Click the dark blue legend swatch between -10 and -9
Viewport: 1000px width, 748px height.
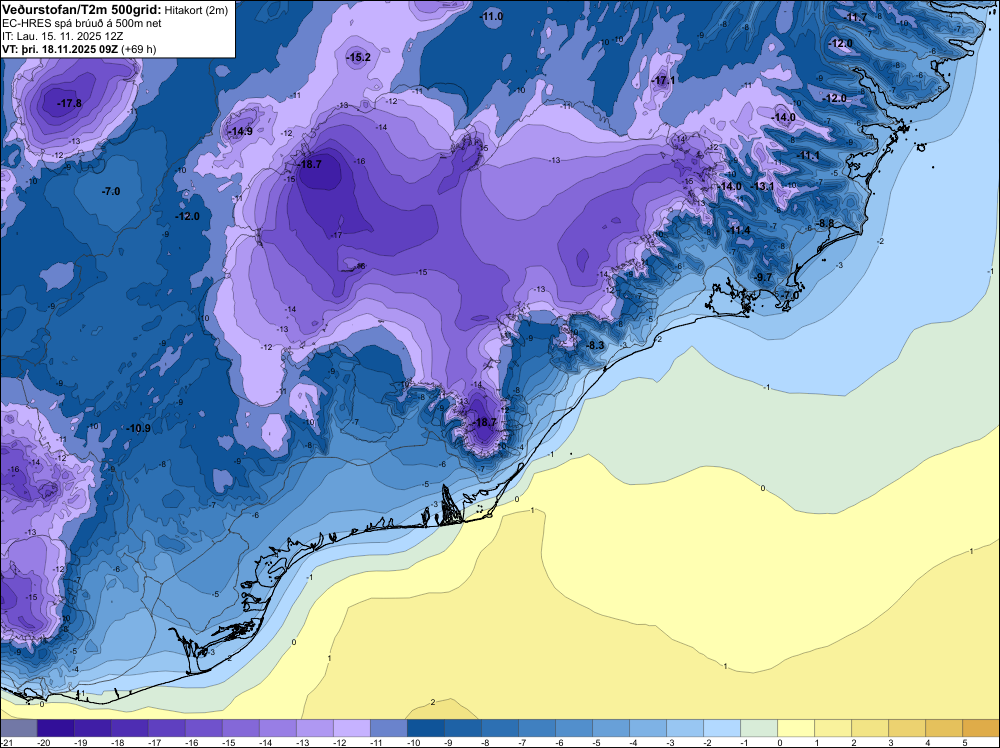pos(425,728)
